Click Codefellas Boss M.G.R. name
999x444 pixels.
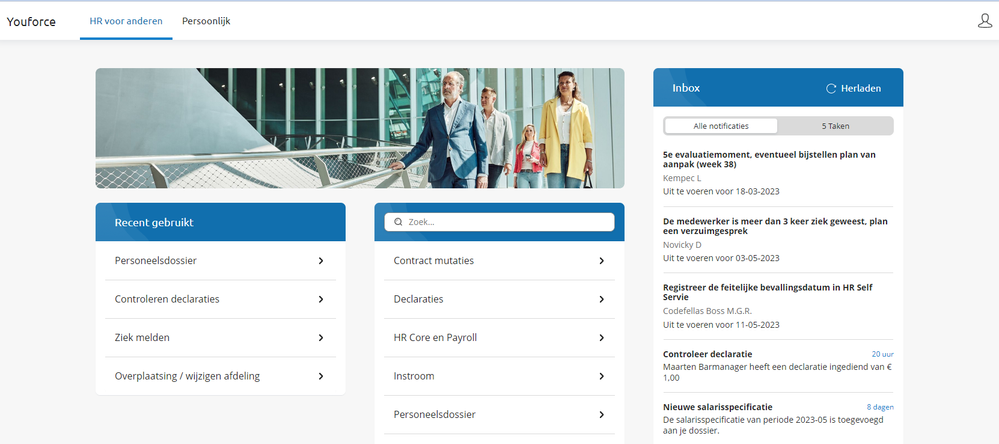pyautogui.click(x=707, y=311)
